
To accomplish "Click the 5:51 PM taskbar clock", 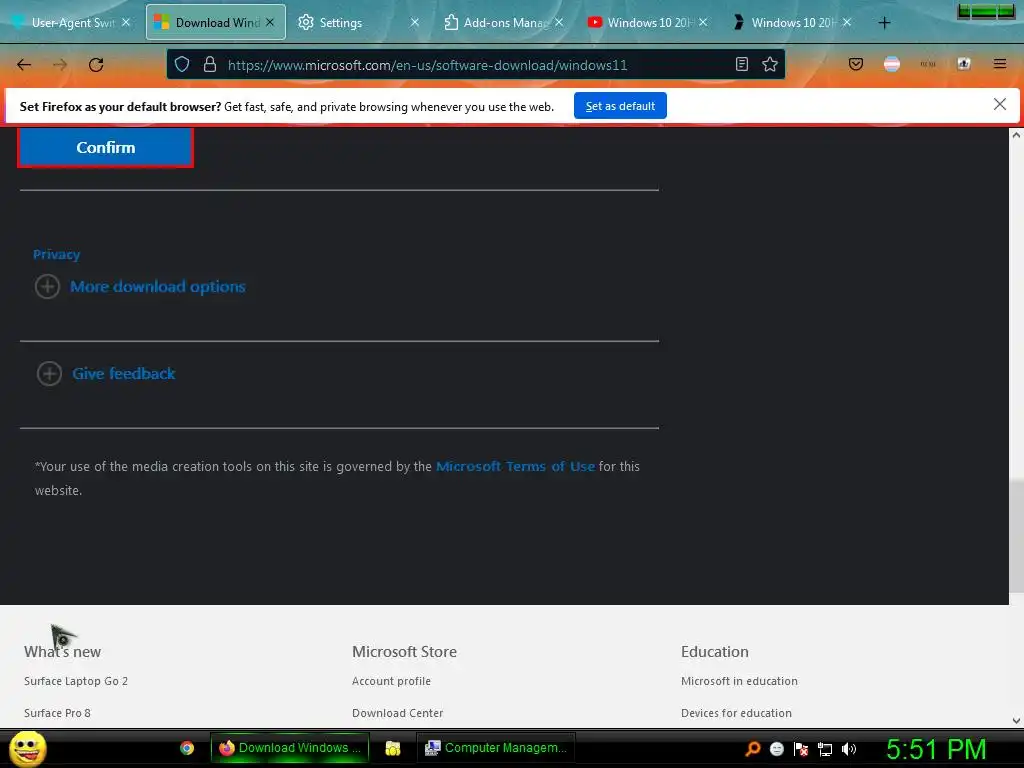I will (936, 749).
